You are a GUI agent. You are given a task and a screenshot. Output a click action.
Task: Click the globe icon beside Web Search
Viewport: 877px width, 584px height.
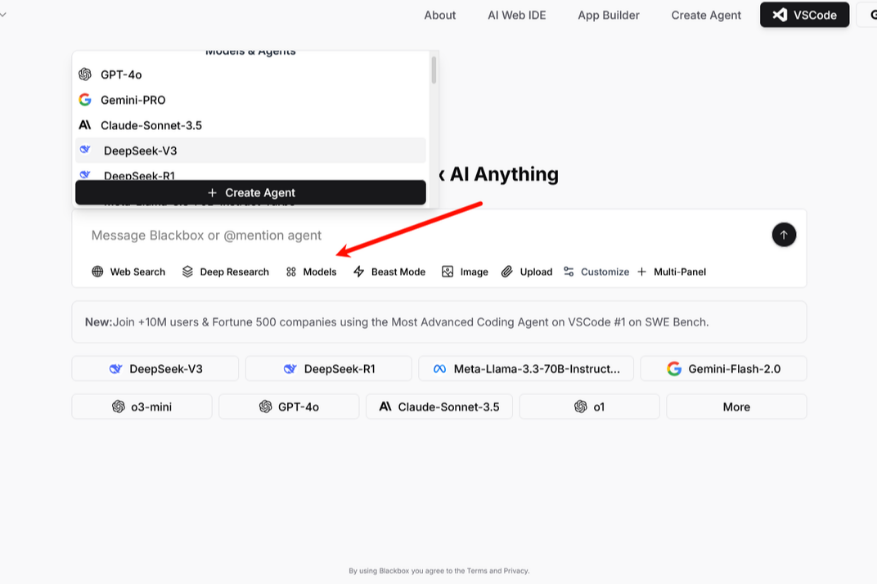97,272
